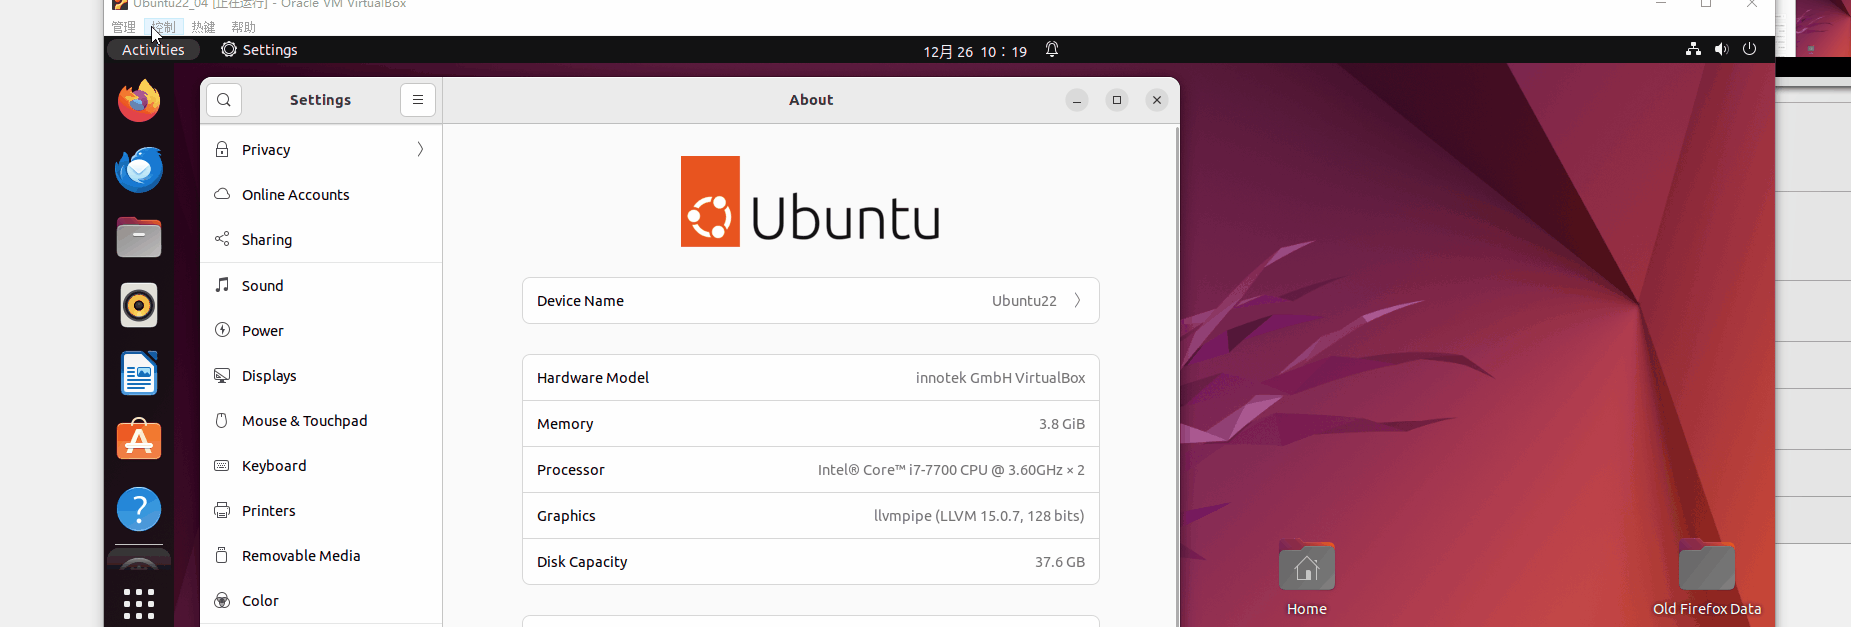1851x627 pixels.
Task: Open Mouse & Touchpad settings
Action: tap(321, 420)
